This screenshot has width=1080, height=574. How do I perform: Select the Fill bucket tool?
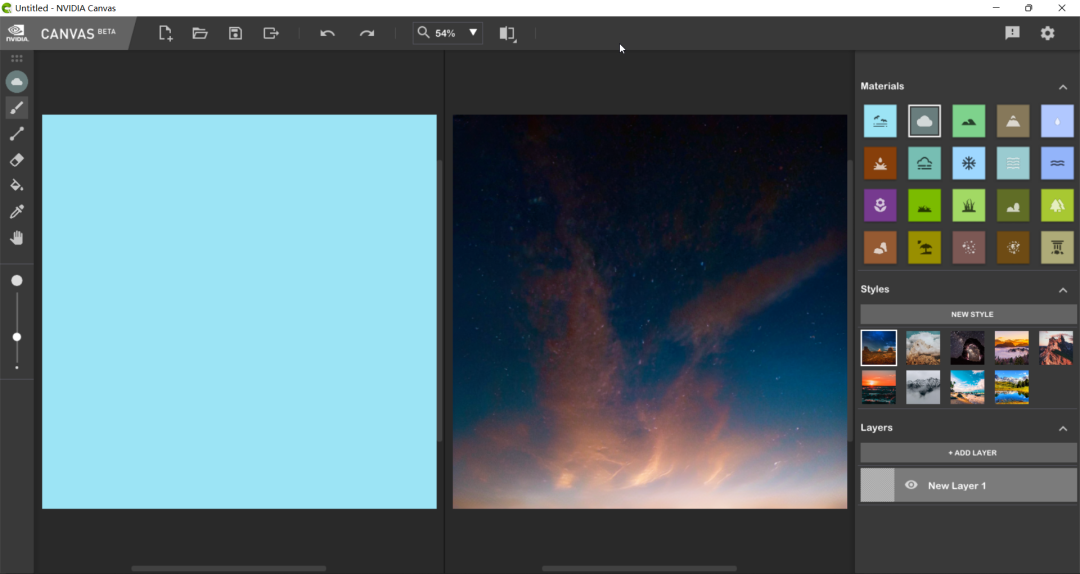click(17, 185)
